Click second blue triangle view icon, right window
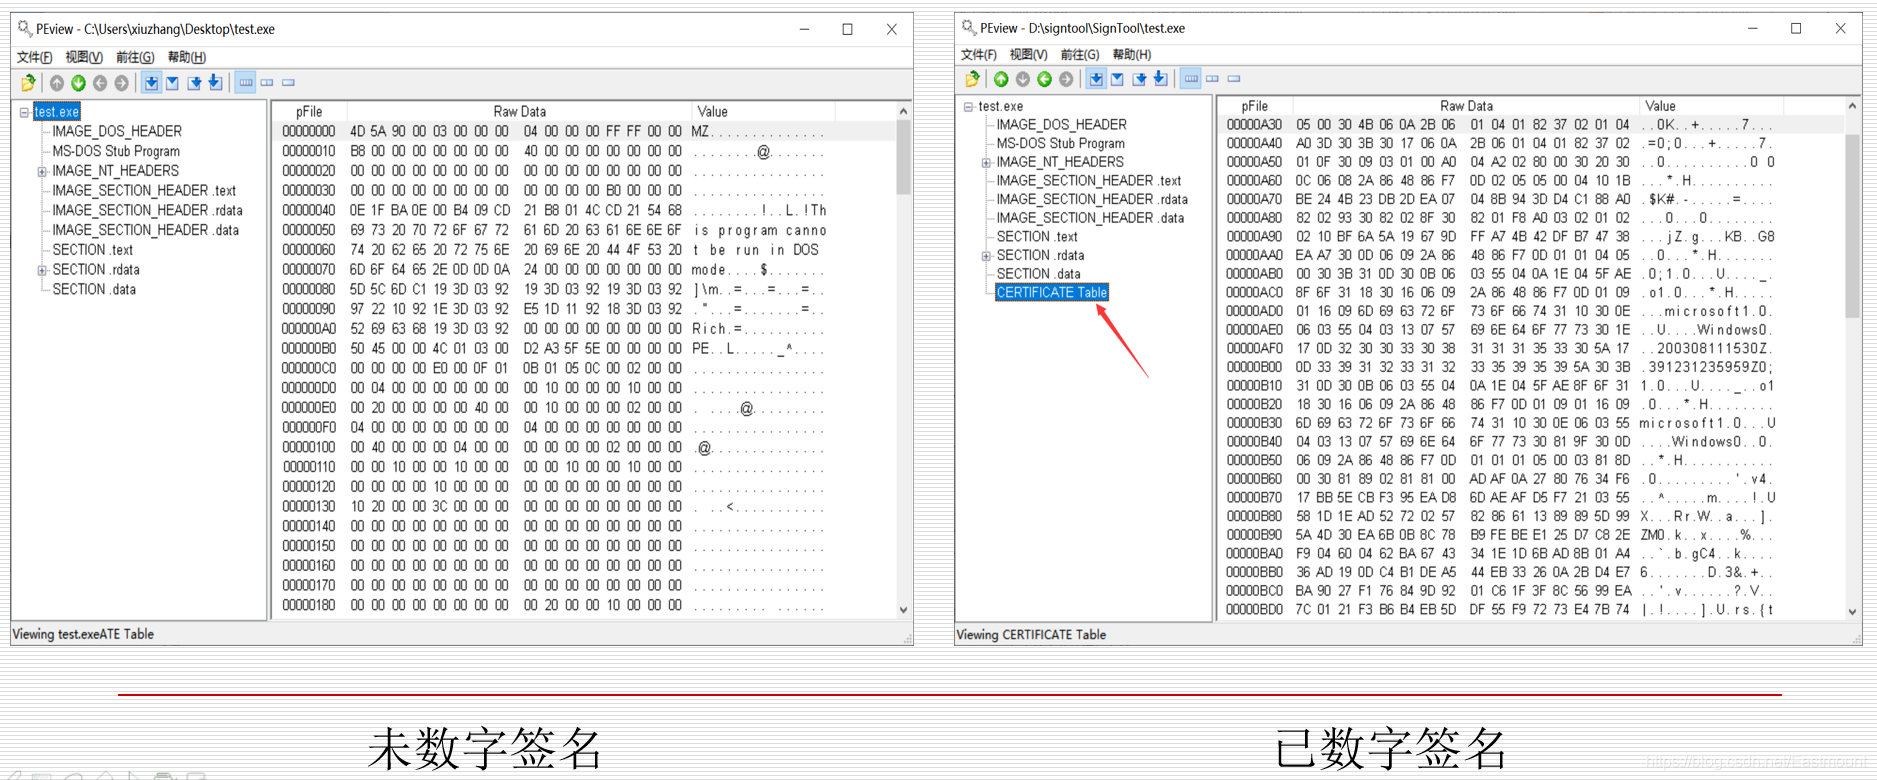Screen dimensions: 1877x780 [x=1118, y=79]
